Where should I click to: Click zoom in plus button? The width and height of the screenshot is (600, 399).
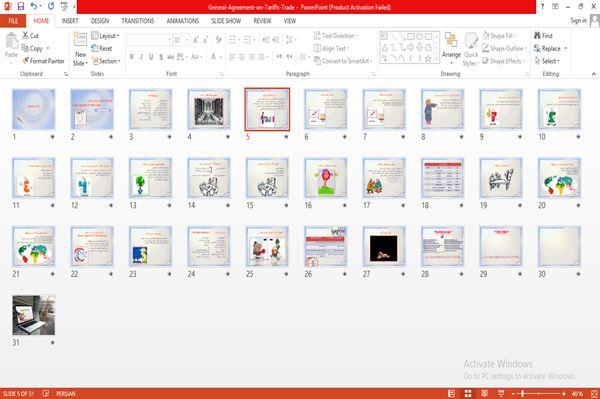[x=564, y=394]
